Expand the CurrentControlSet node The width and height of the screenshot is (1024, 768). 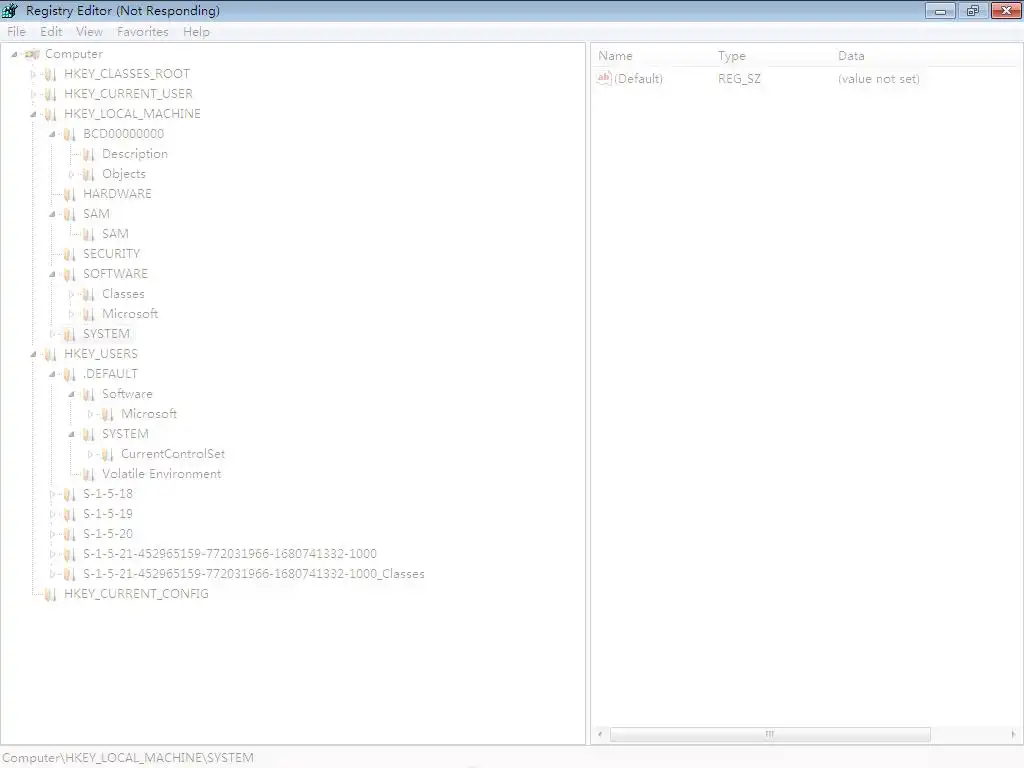90,455
